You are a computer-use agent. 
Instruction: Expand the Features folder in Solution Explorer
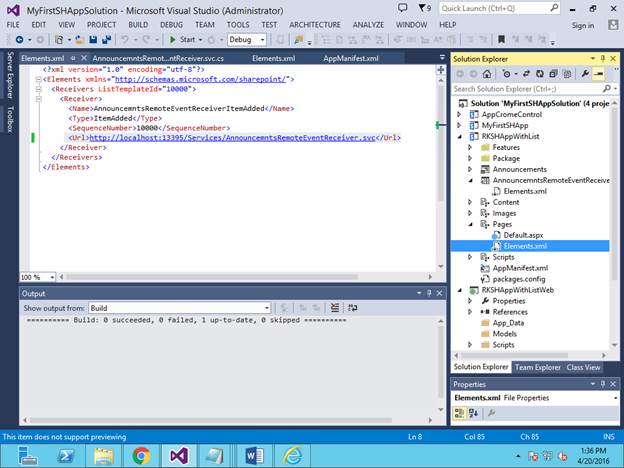(x=470, y=147)
